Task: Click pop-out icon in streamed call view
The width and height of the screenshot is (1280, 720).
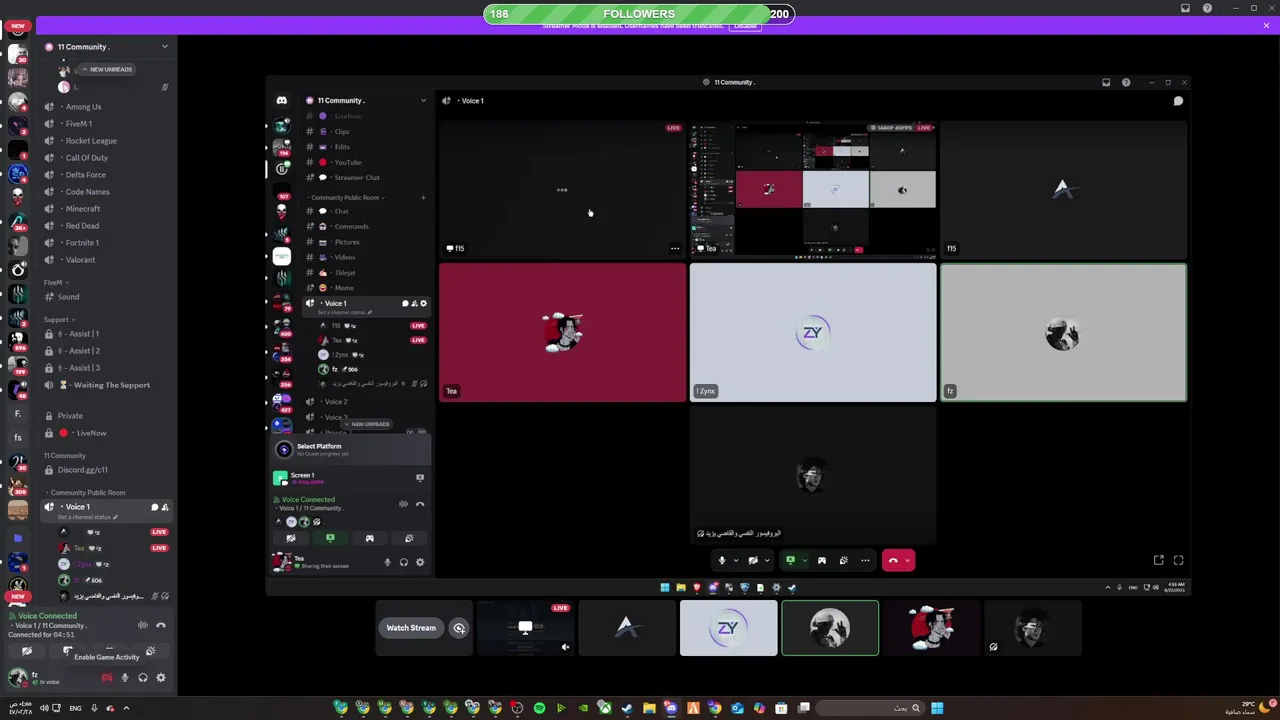Action: (1158, 560)
